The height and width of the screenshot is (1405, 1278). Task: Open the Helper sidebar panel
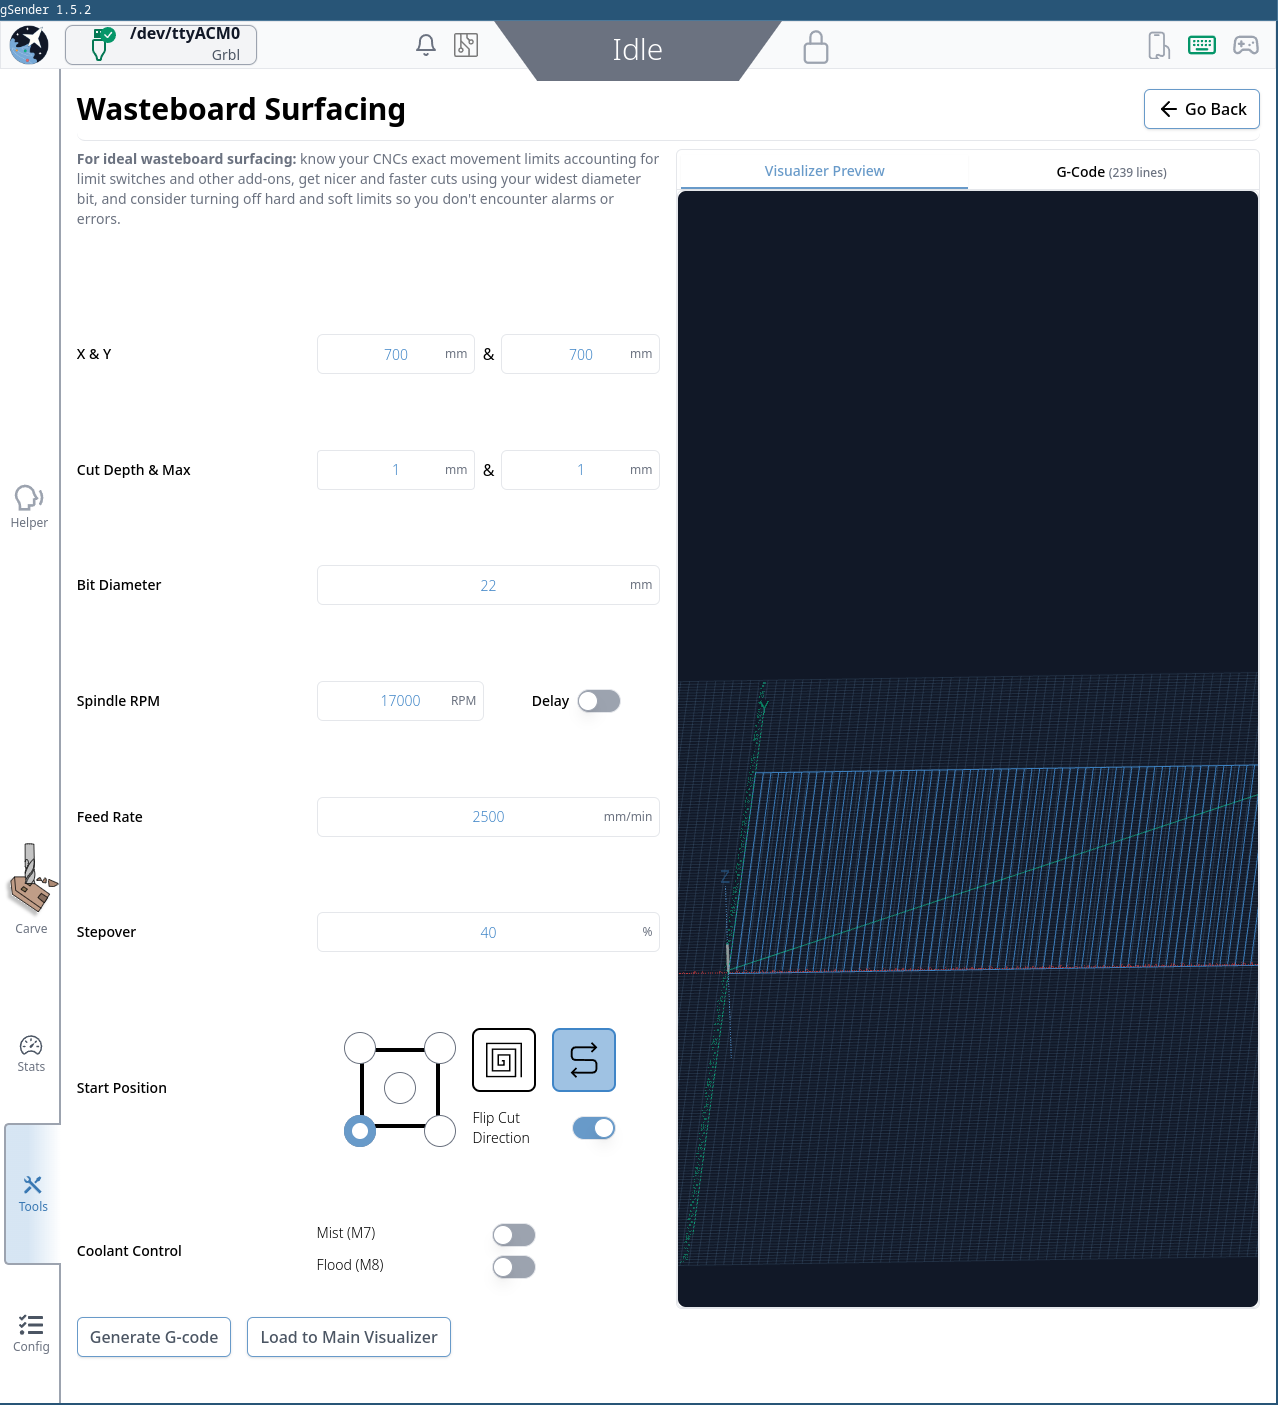click(x=29, y=506)
